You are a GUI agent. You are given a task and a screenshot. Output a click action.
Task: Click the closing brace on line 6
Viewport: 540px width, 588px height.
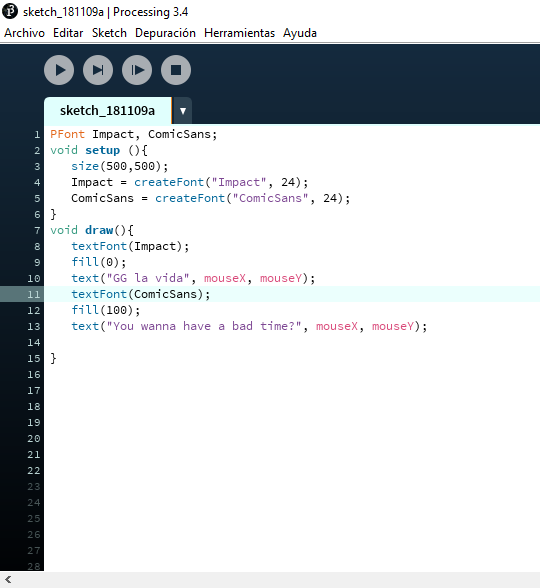[53, 214]
